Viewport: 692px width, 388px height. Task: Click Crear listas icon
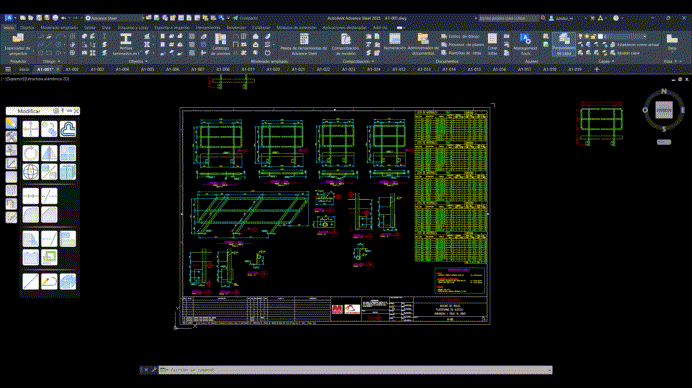[493, 44]
